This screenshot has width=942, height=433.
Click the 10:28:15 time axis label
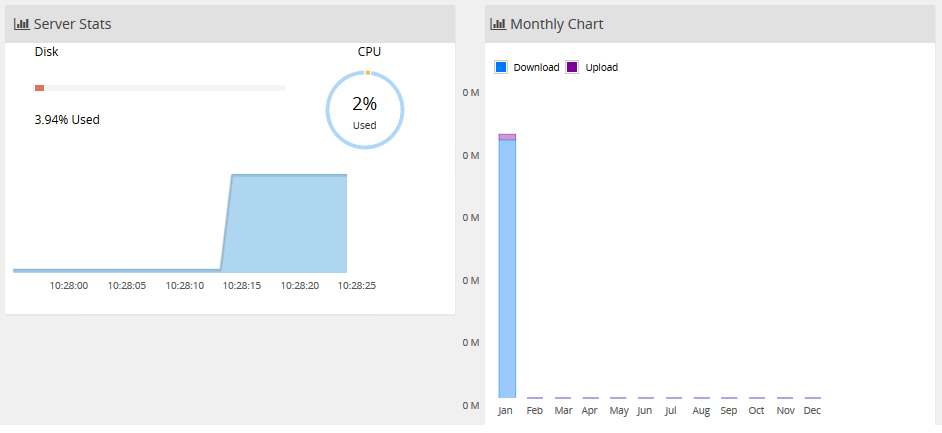click(242, 286)
